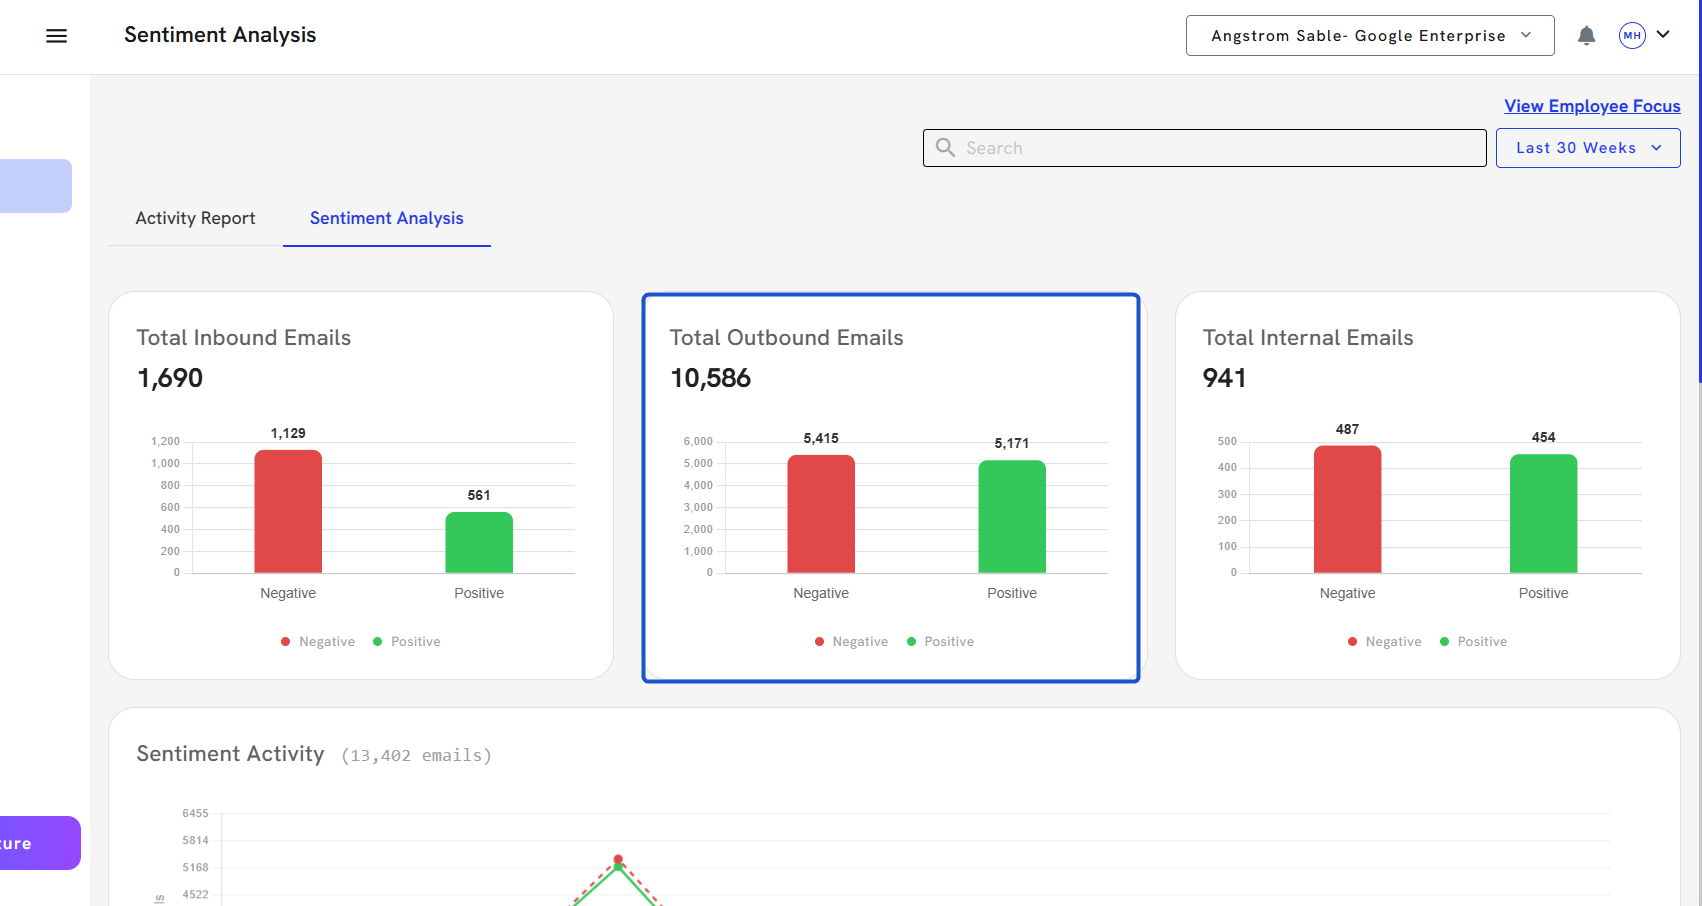The image size is (1702, 906).
Task: Click into the Search input field
Action: 1220,148
